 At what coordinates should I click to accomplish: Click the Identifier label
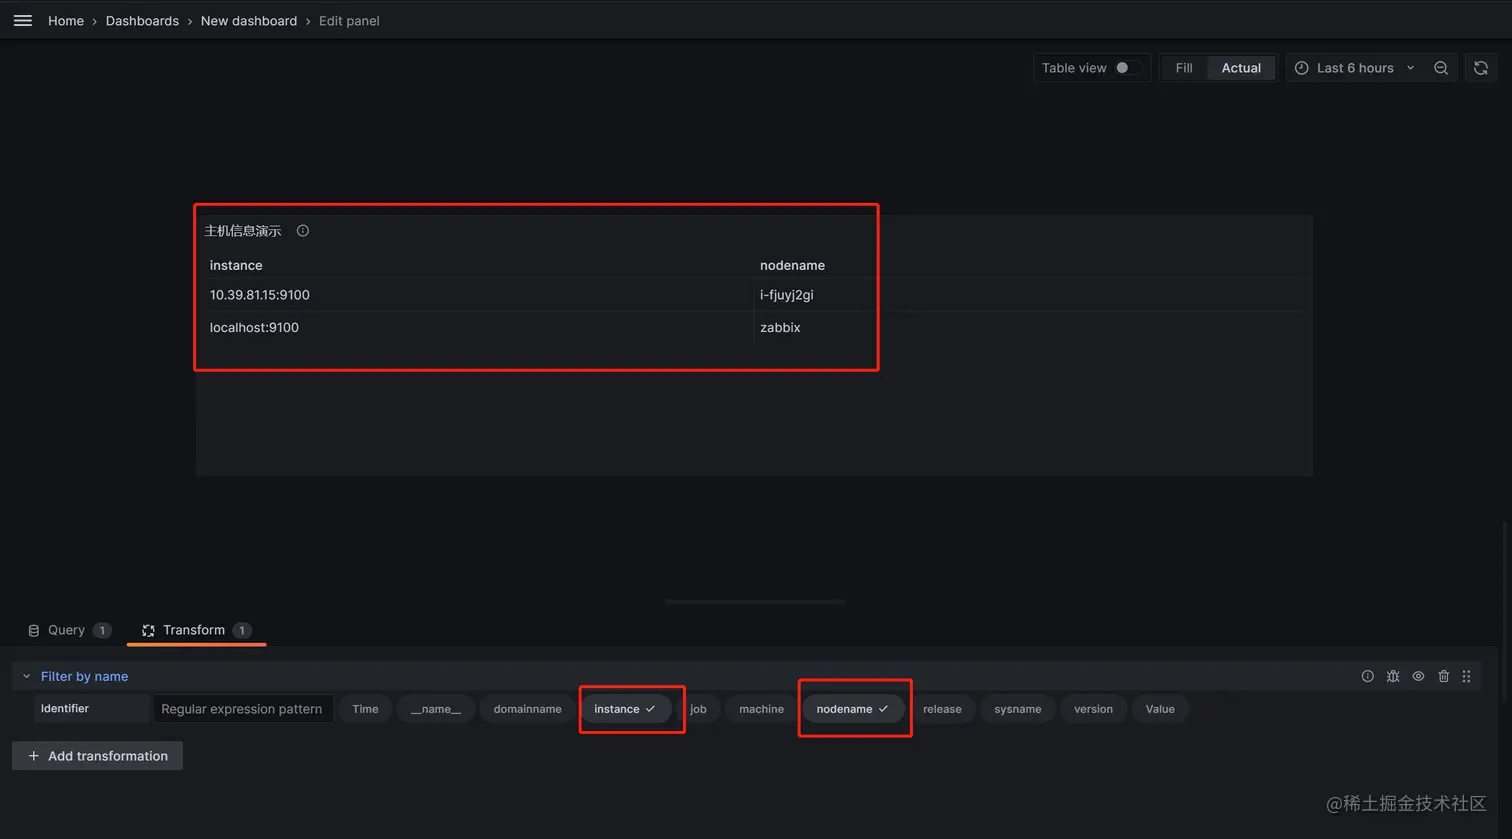(x=65, y=708)
